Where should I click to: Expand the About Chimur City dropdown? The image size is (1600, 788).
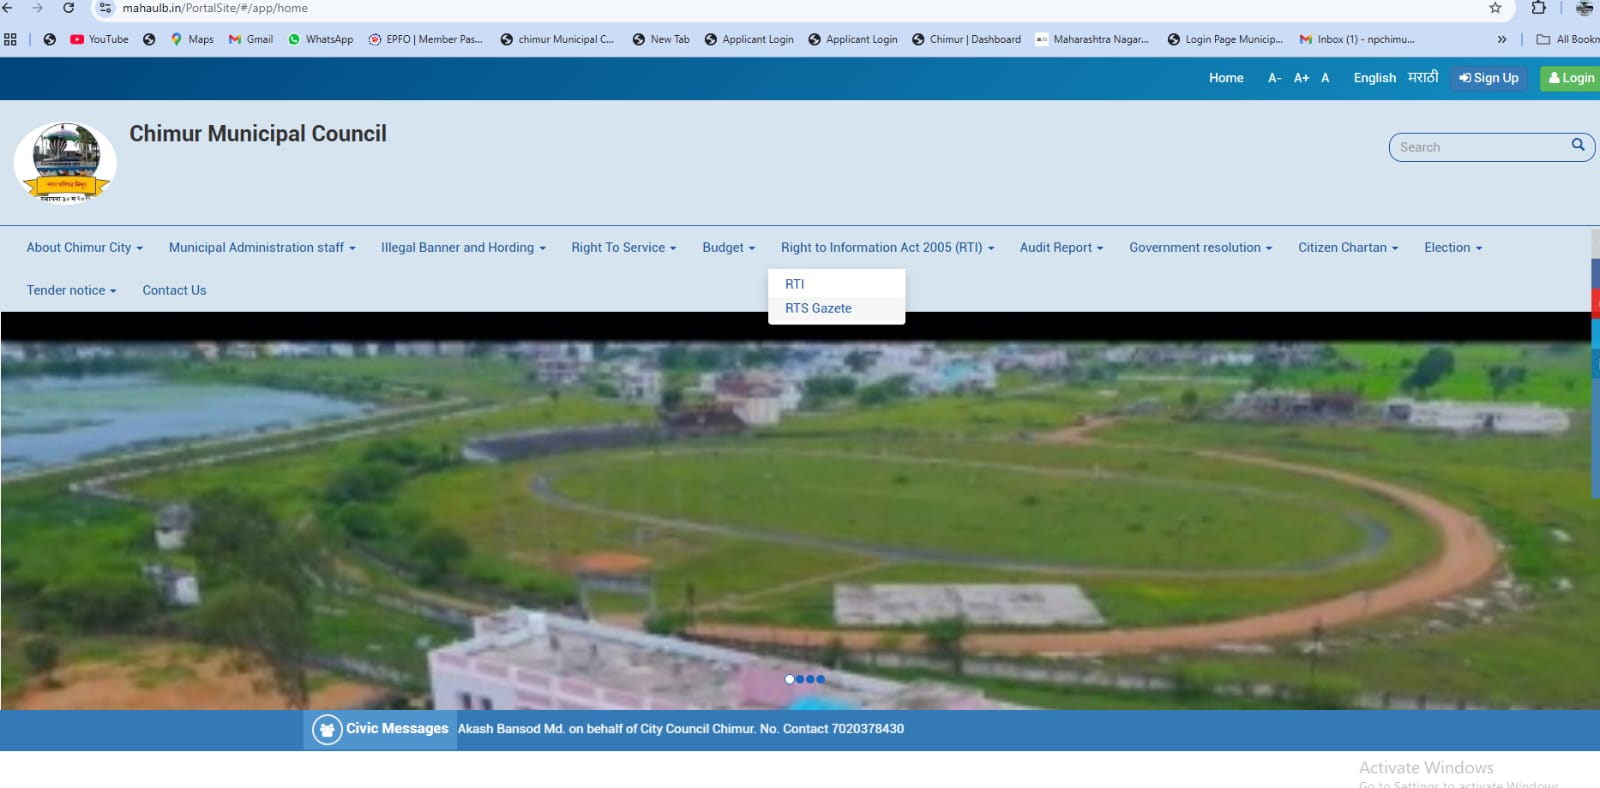85,248
